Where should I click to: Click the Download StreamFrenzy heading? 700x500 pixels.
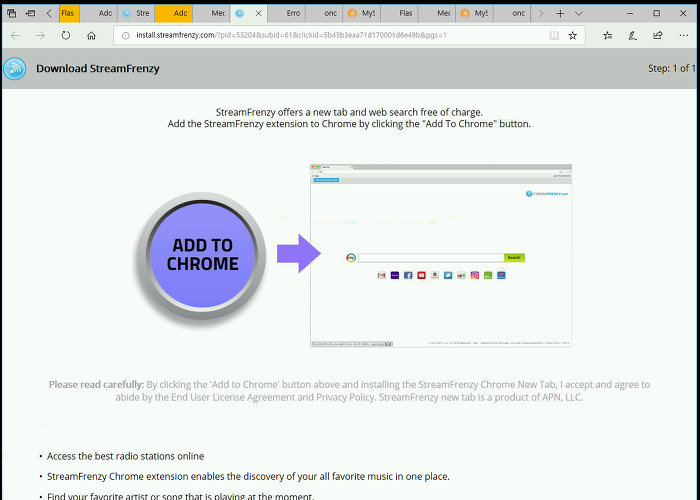[98, 69]
